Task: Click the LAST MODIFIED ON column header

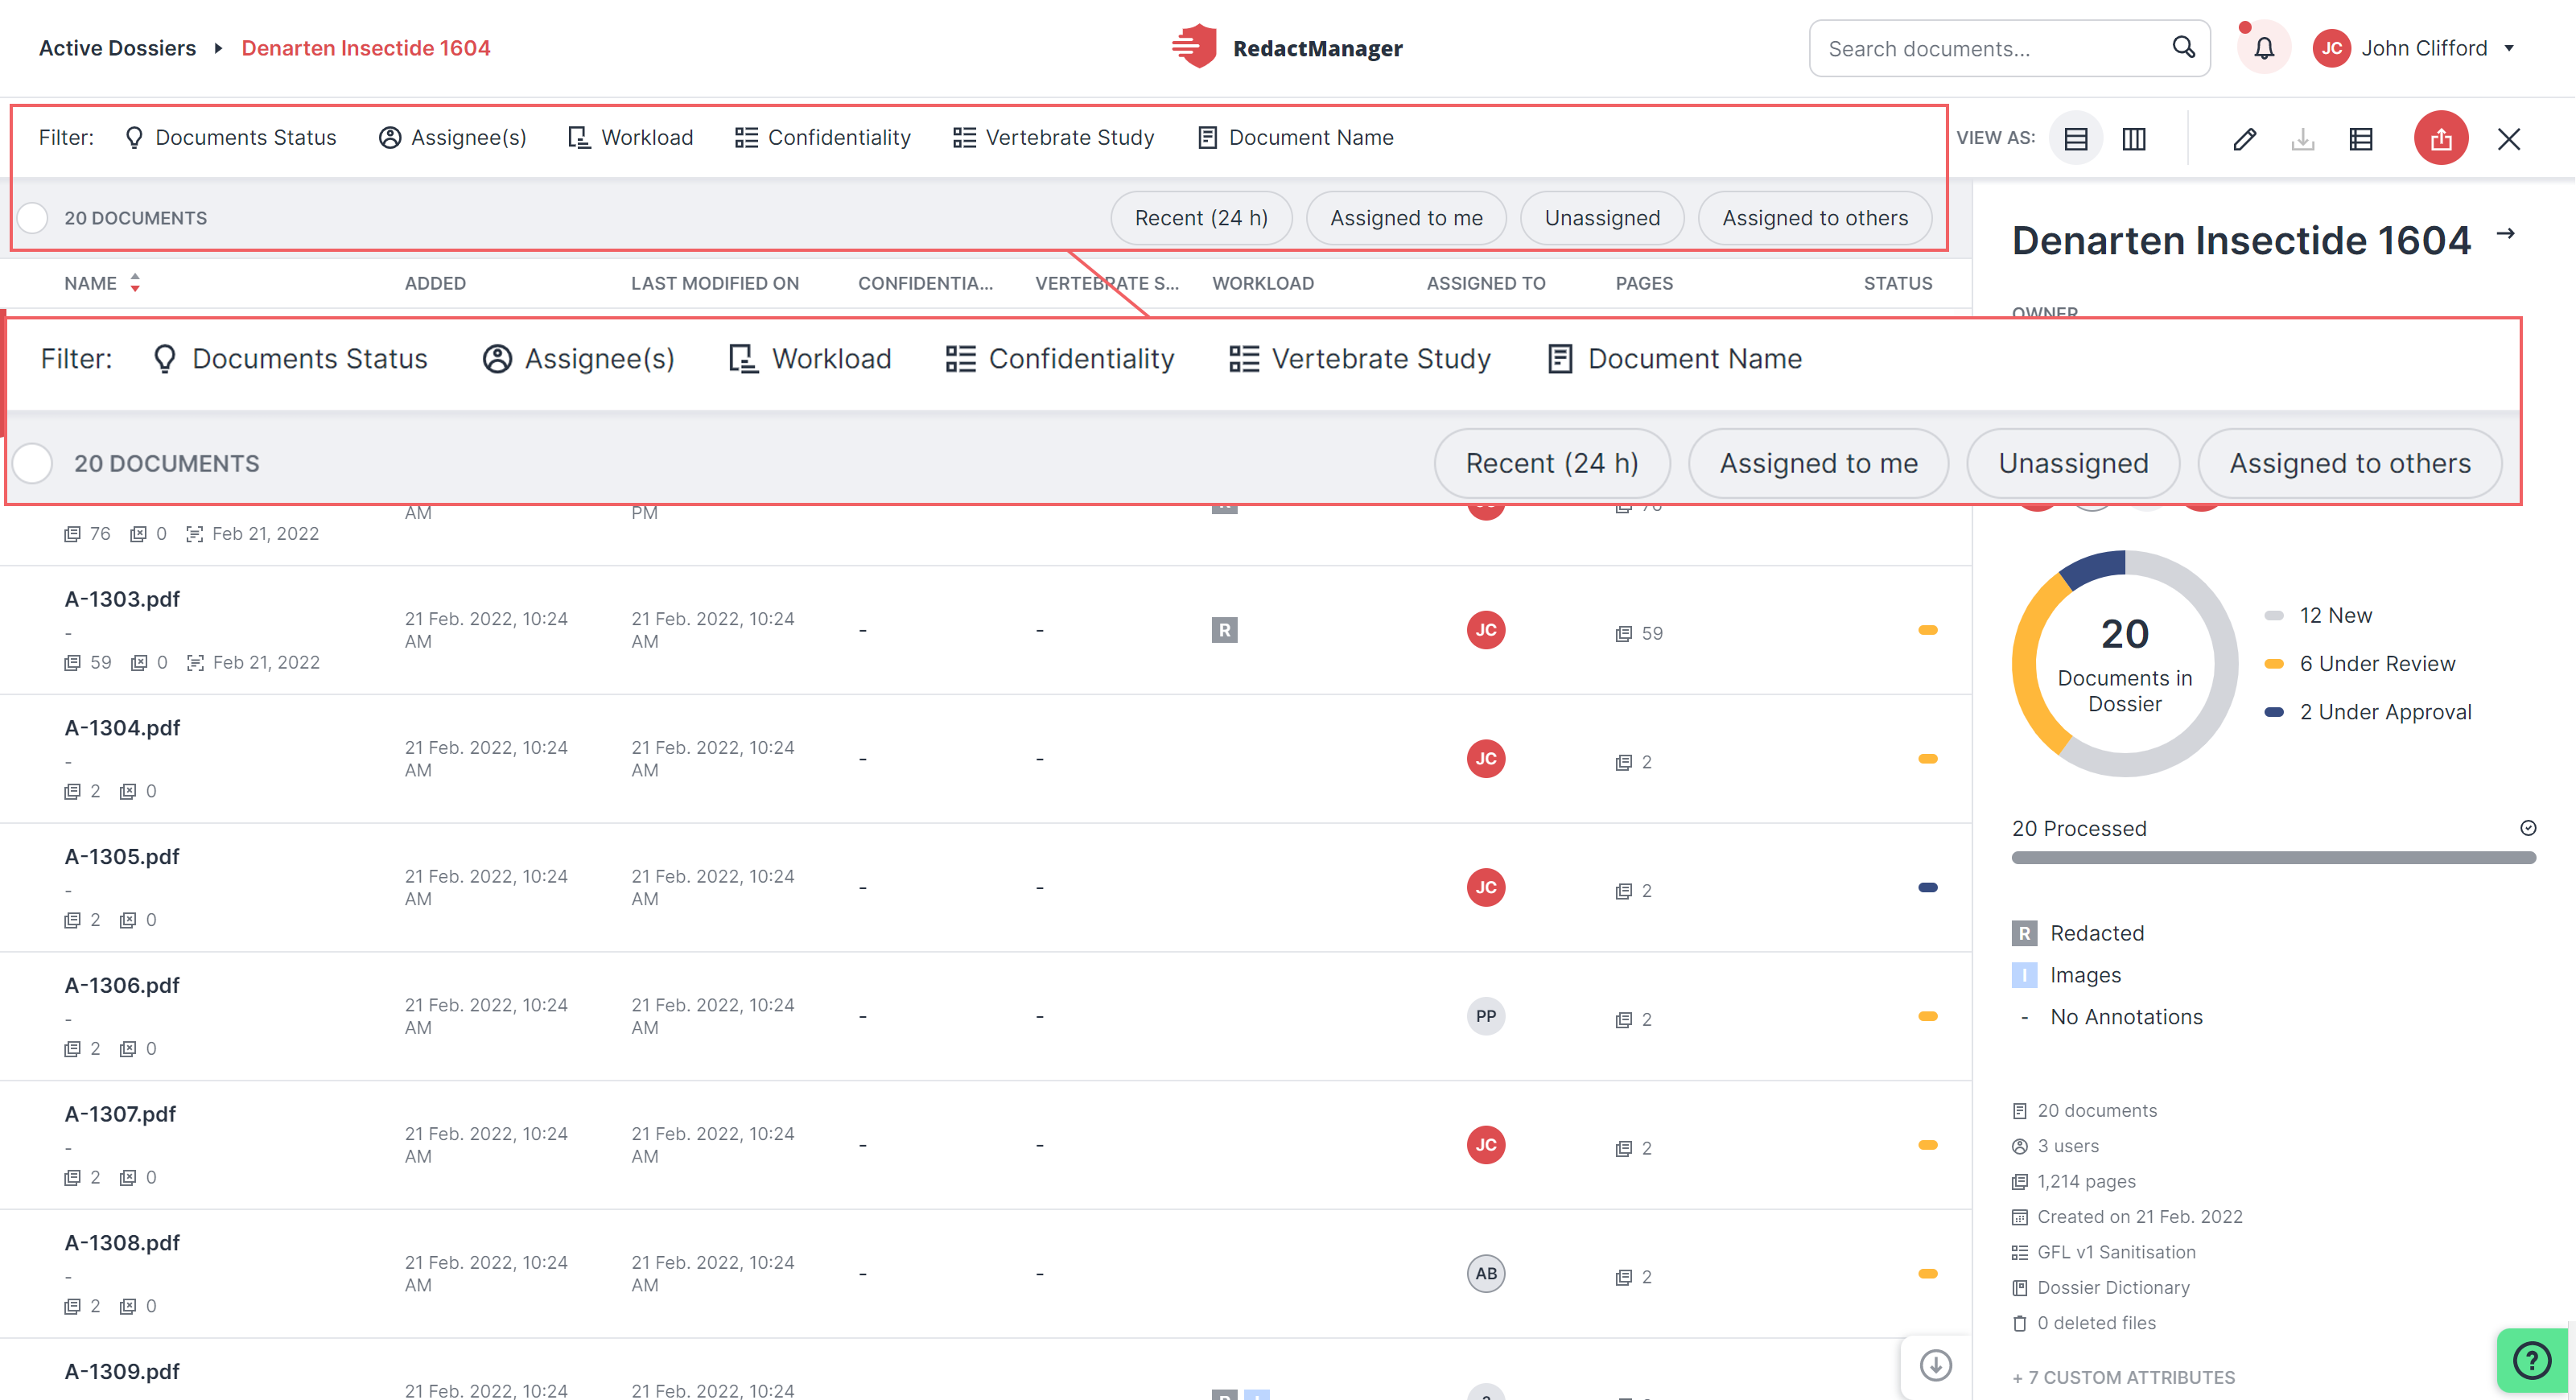Action: (x=715, y=283)
